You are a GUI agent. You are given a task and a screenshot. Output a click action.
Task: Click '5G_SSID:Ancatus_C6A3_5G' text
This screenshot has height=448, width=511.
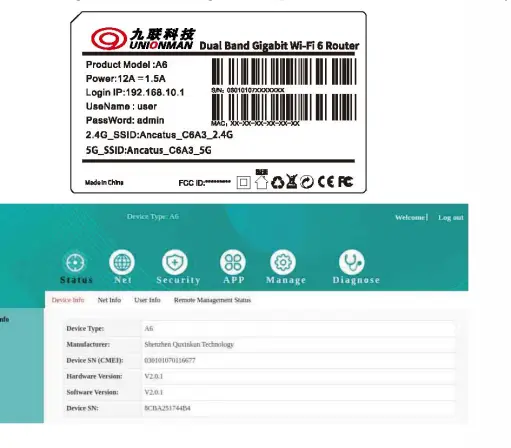[x=149, y=150]
